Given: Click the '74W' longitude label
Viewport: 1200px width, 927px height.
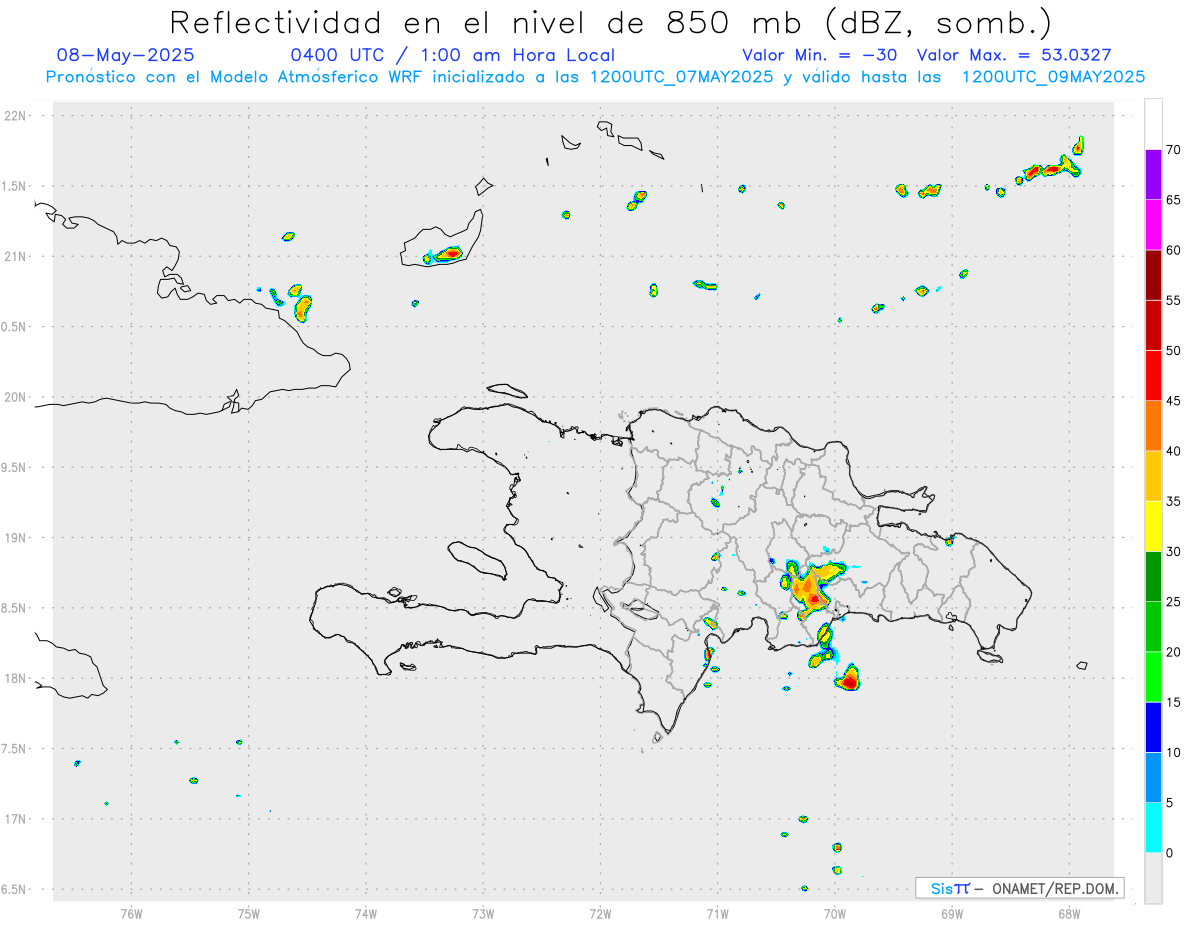Looking at the screenshot, I should pos(365,912).
